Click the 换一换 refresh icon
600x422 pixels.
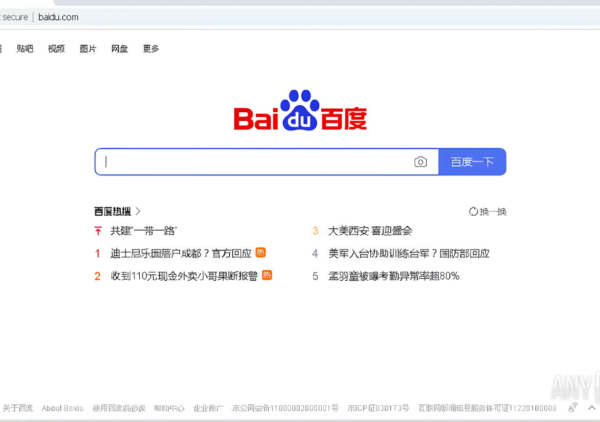point(473,212)
